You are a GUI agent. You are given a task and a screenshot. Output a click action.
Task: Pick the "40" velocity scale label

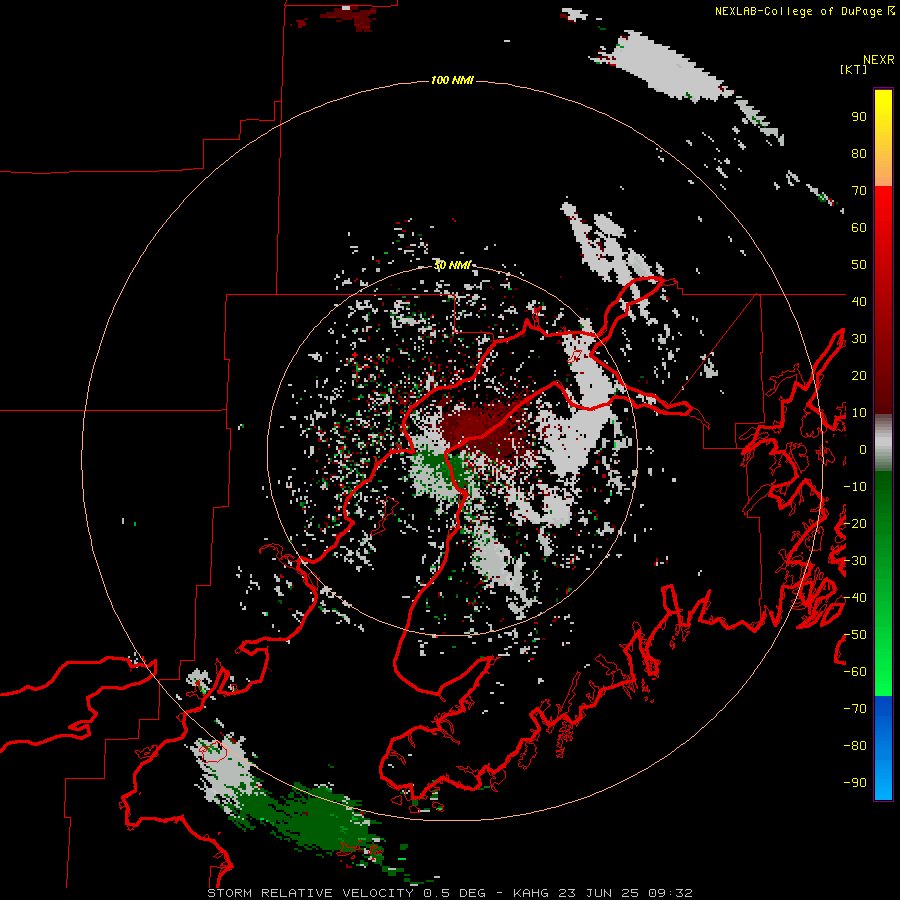(859, 301)
